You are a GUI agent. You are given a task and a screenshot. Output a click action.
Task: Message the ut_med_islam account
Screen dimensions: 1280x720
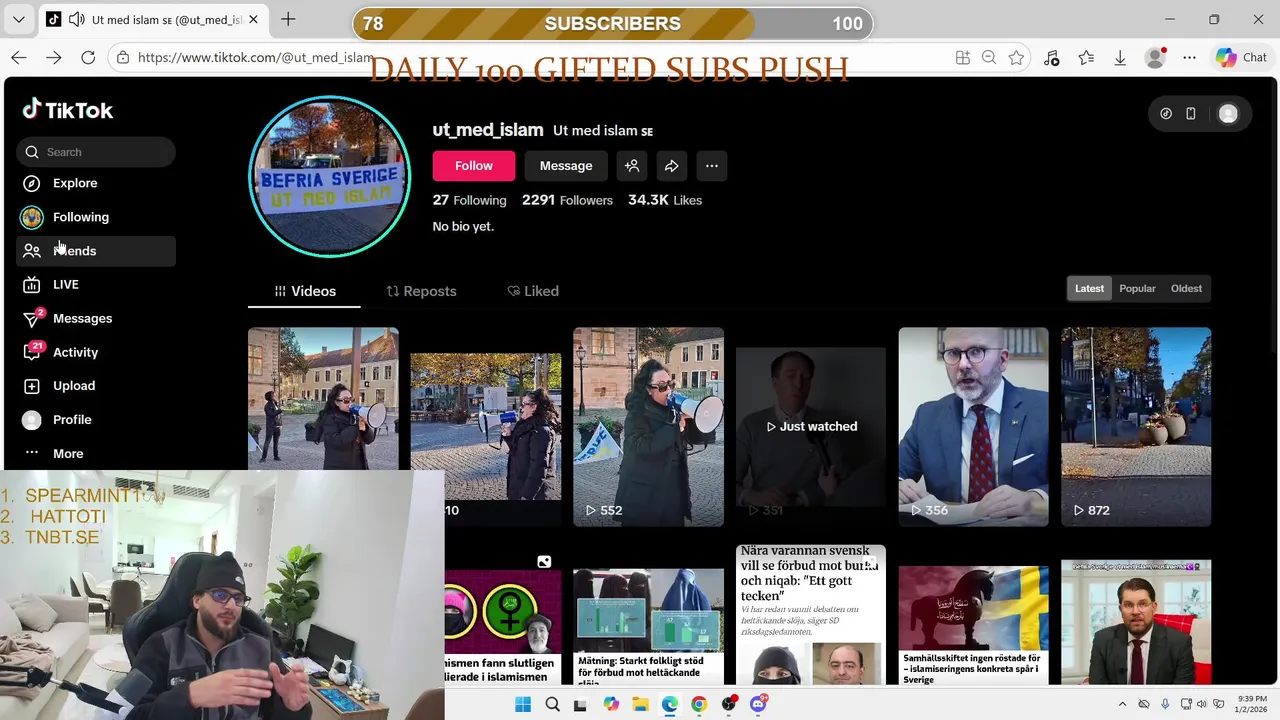(566, 166)
